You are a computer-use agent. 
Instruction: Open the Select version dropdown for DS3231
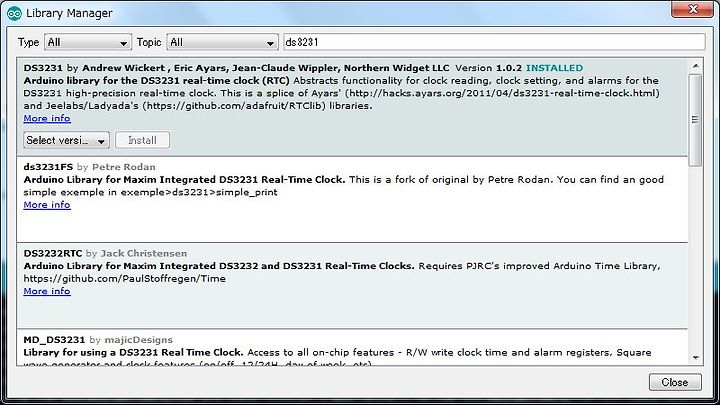point(66,140)
